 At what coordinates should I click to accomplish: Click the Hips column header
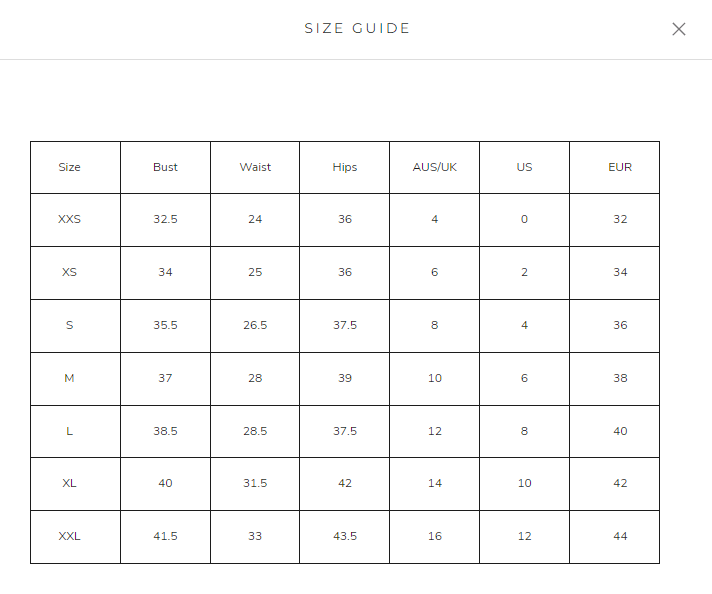coord(345,167)
